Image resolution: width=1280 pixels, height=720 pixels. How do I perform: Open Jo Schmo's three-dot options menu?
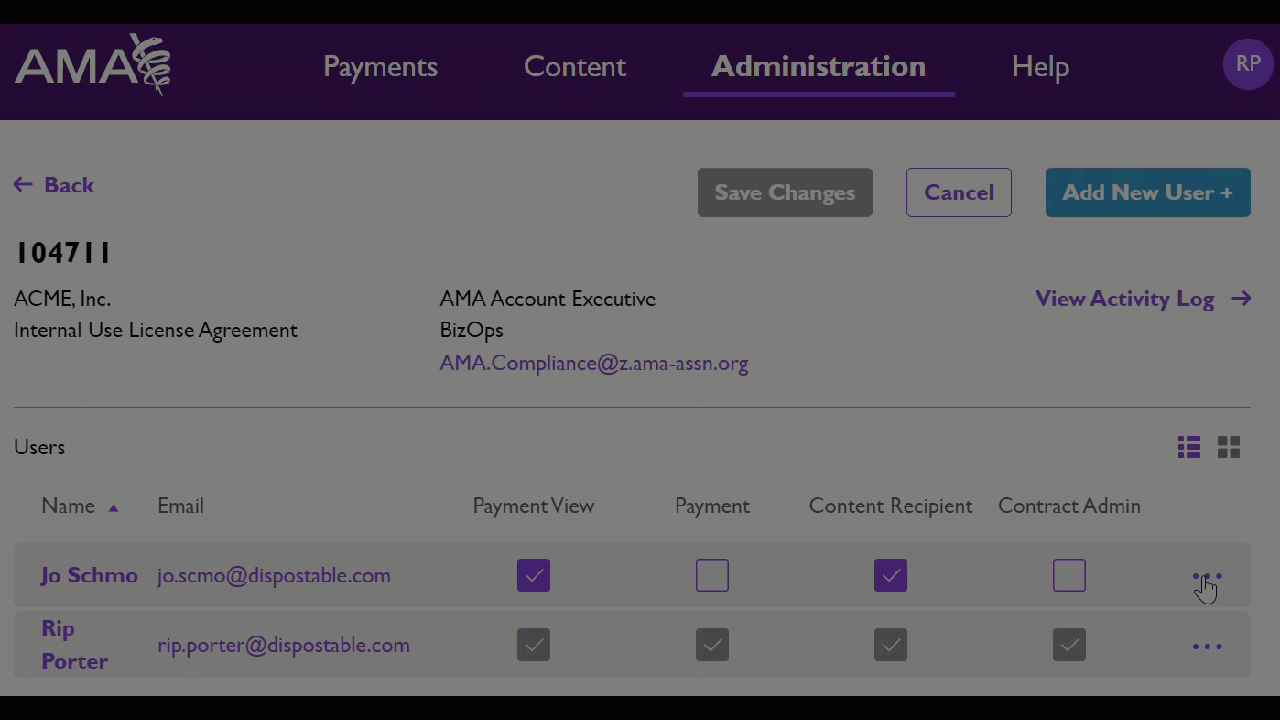pos(1207,576)
